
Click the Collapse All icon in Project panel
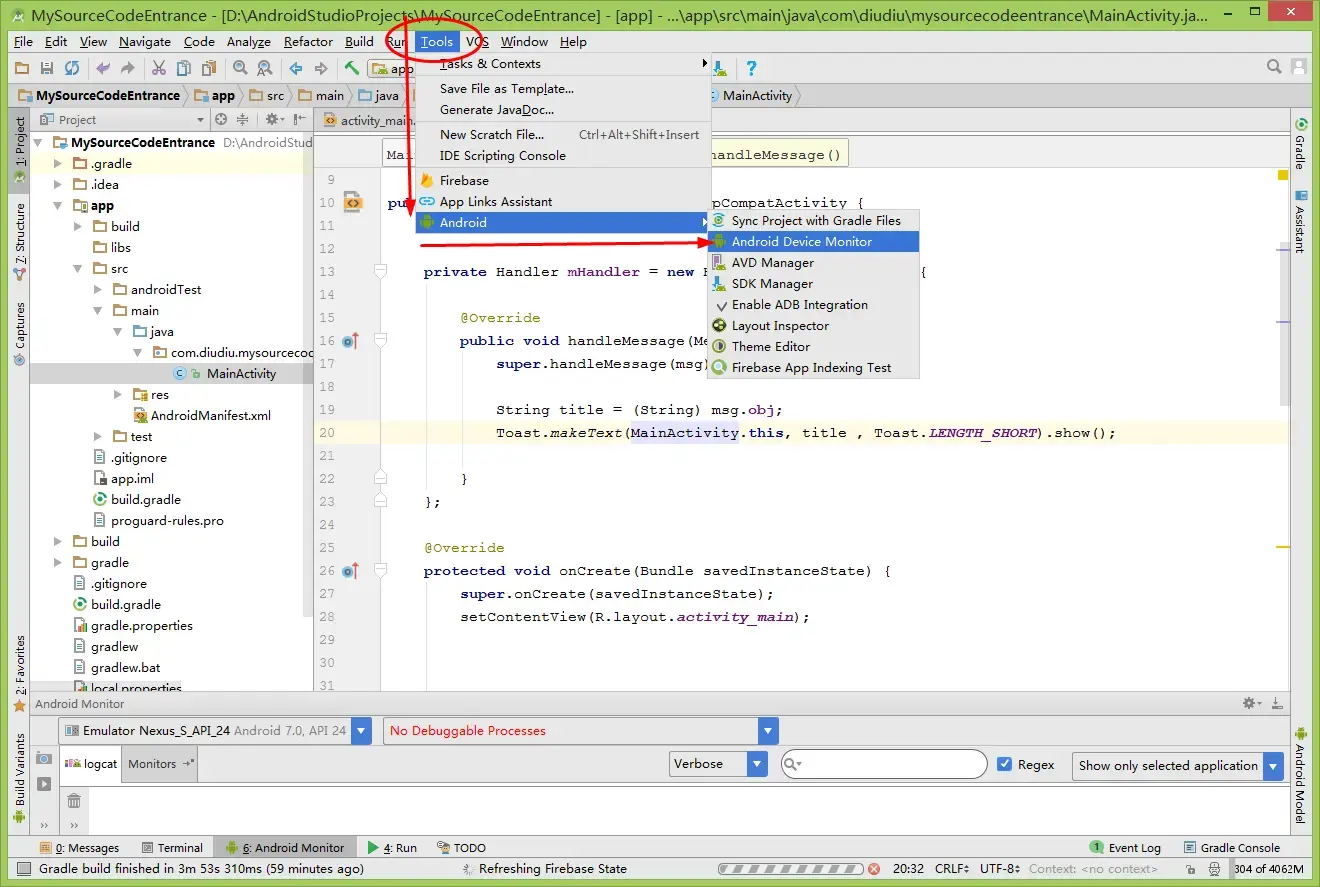[245, 119]
